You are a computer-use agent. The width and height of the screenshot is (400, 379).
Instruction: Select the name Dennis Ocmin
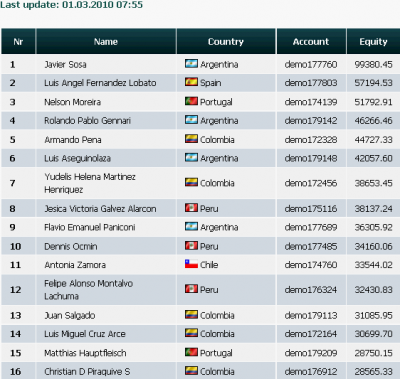[x=71, y=247]
